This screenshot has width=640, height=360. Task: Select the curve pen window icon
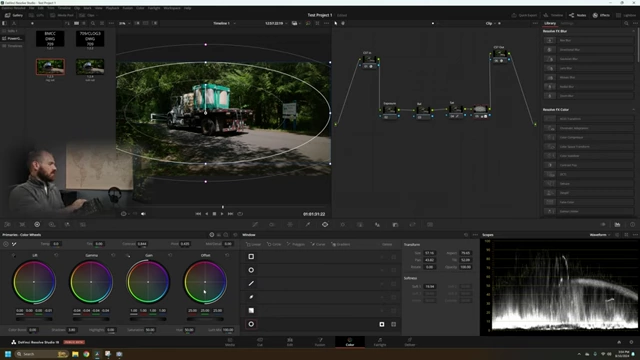click(x=251, y=297)
